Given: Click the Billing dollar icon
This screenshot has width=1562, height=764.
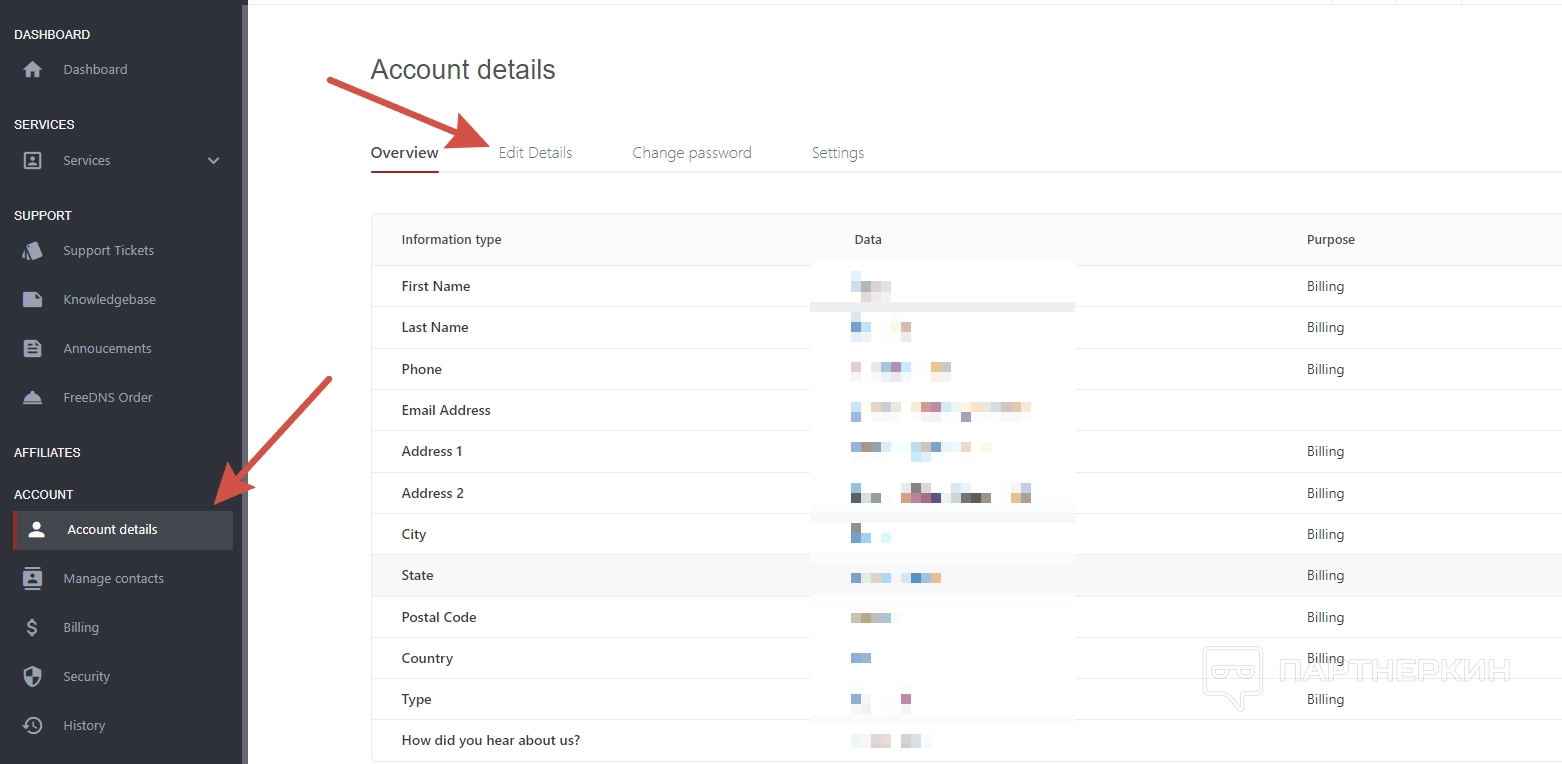Looking at the screenshot, I should 33,628.
